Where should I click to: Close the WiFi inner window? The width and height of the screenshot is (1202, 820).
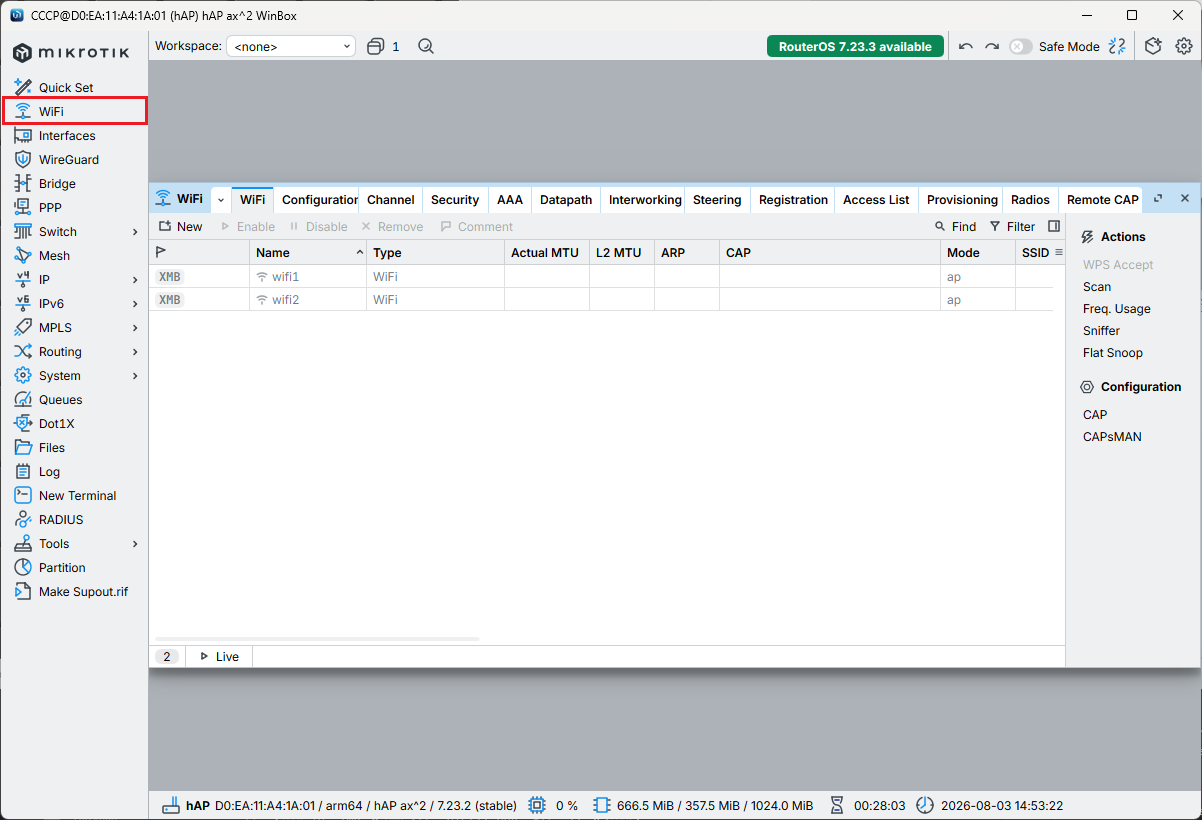click(1185, 199)
